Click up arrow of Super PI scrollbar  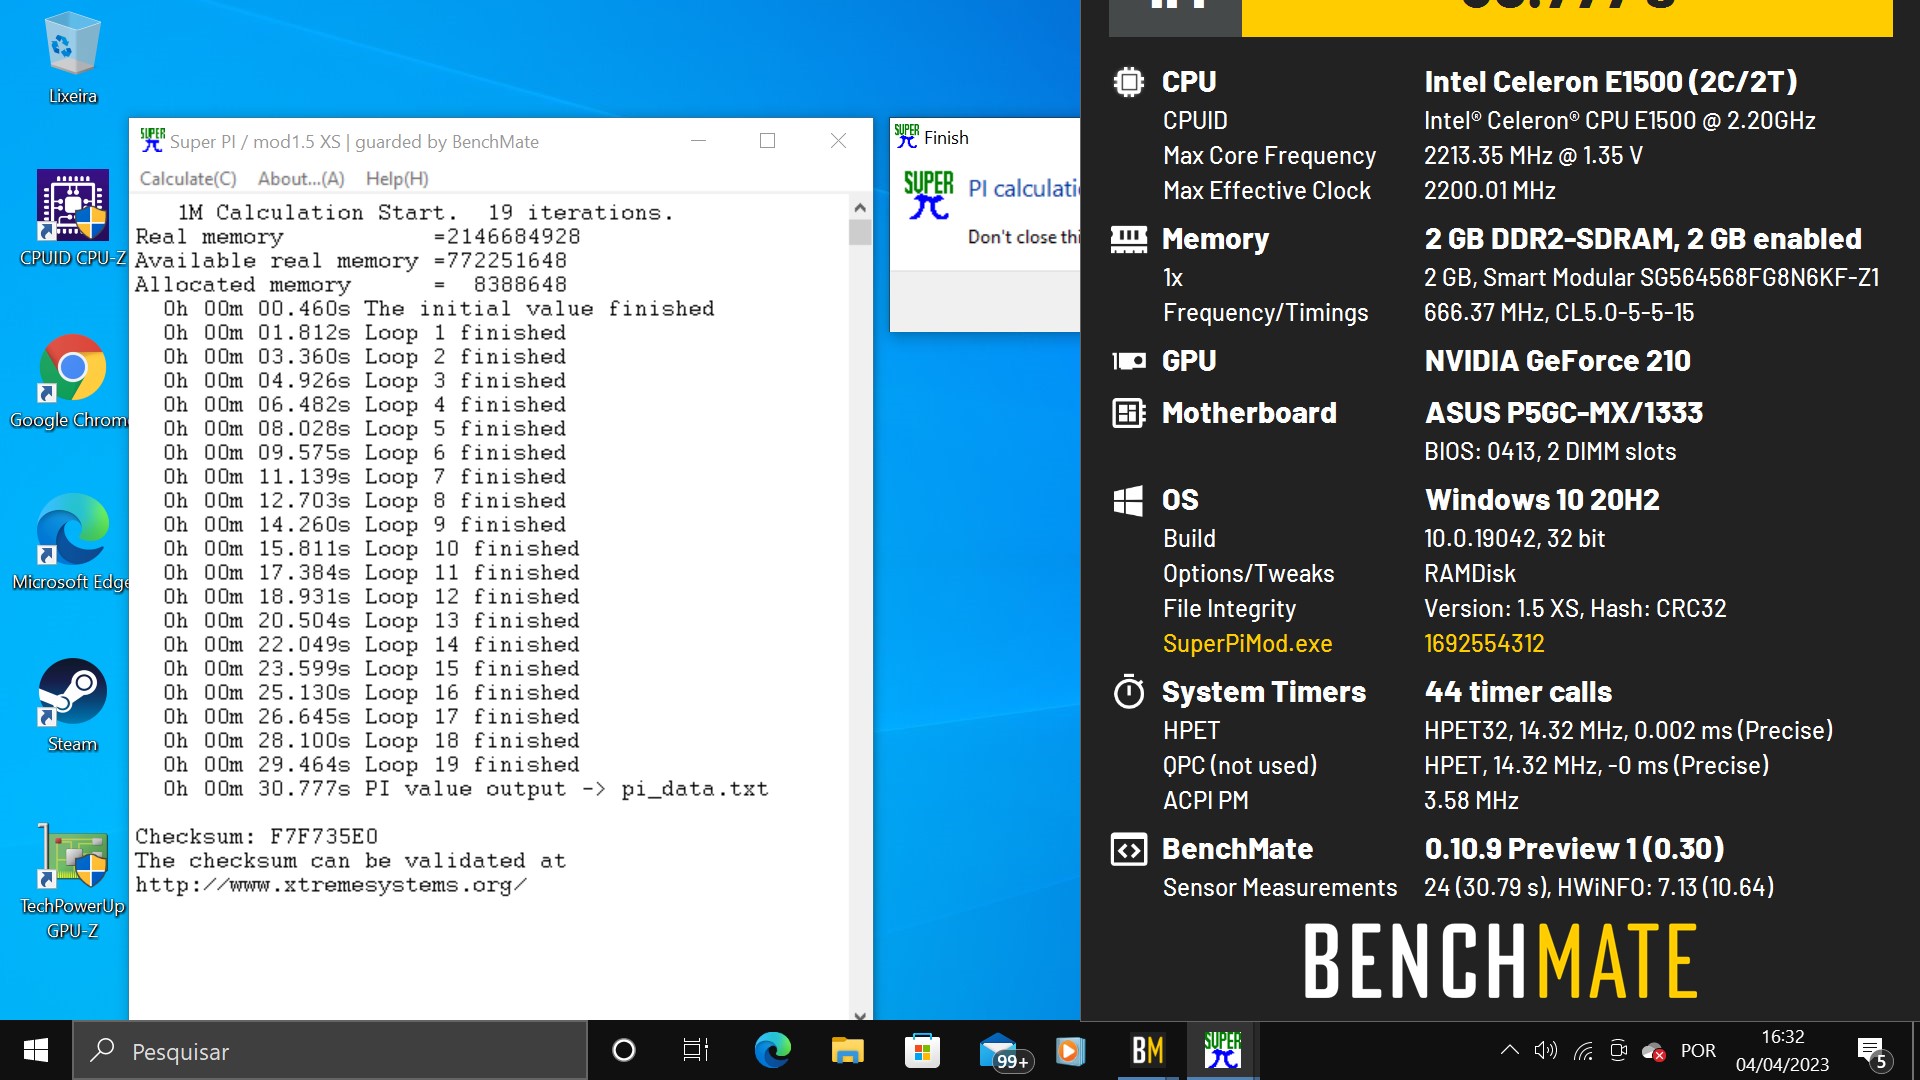(x=860, y=207)
